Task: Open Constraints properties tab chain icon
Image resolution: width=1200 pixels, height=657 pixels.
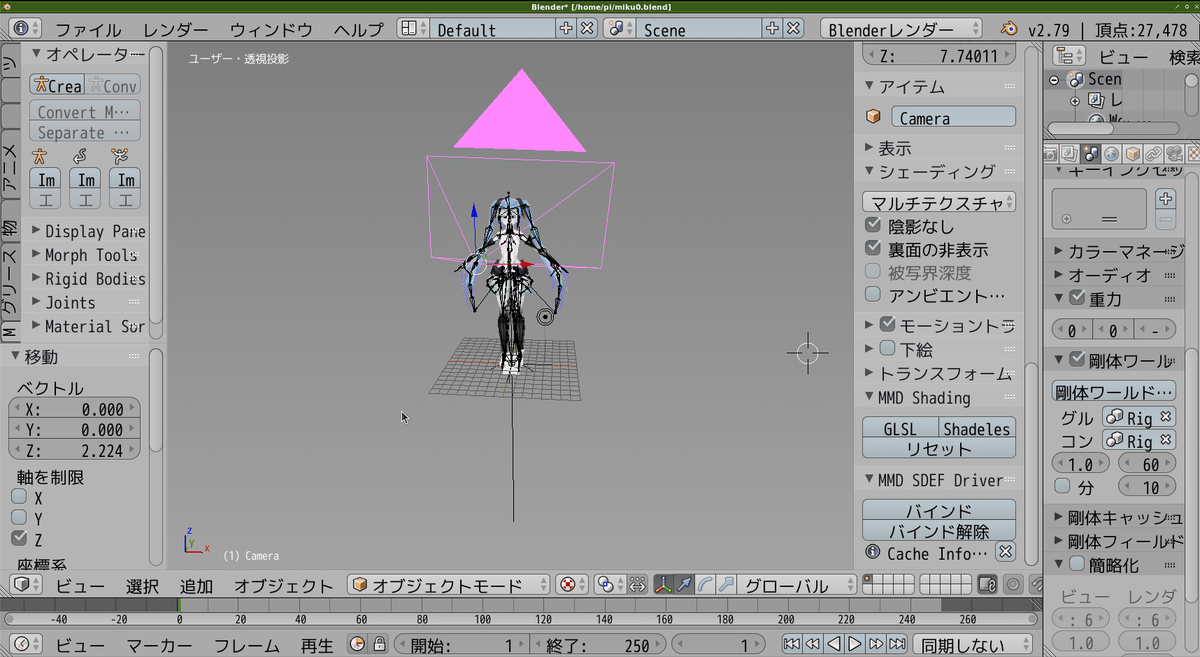Action: (1154, 154)
